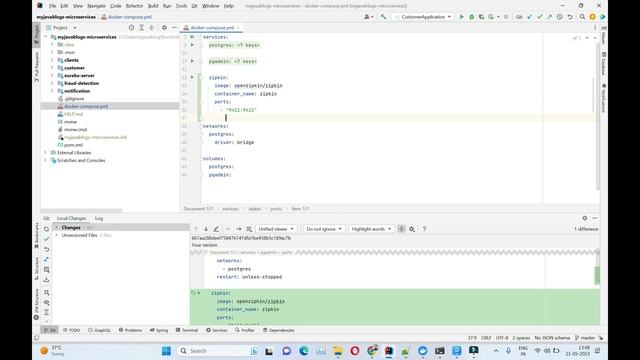Open the Profiler tool window
The height and width of the screenshot is (360, 640).
(245, 330)
